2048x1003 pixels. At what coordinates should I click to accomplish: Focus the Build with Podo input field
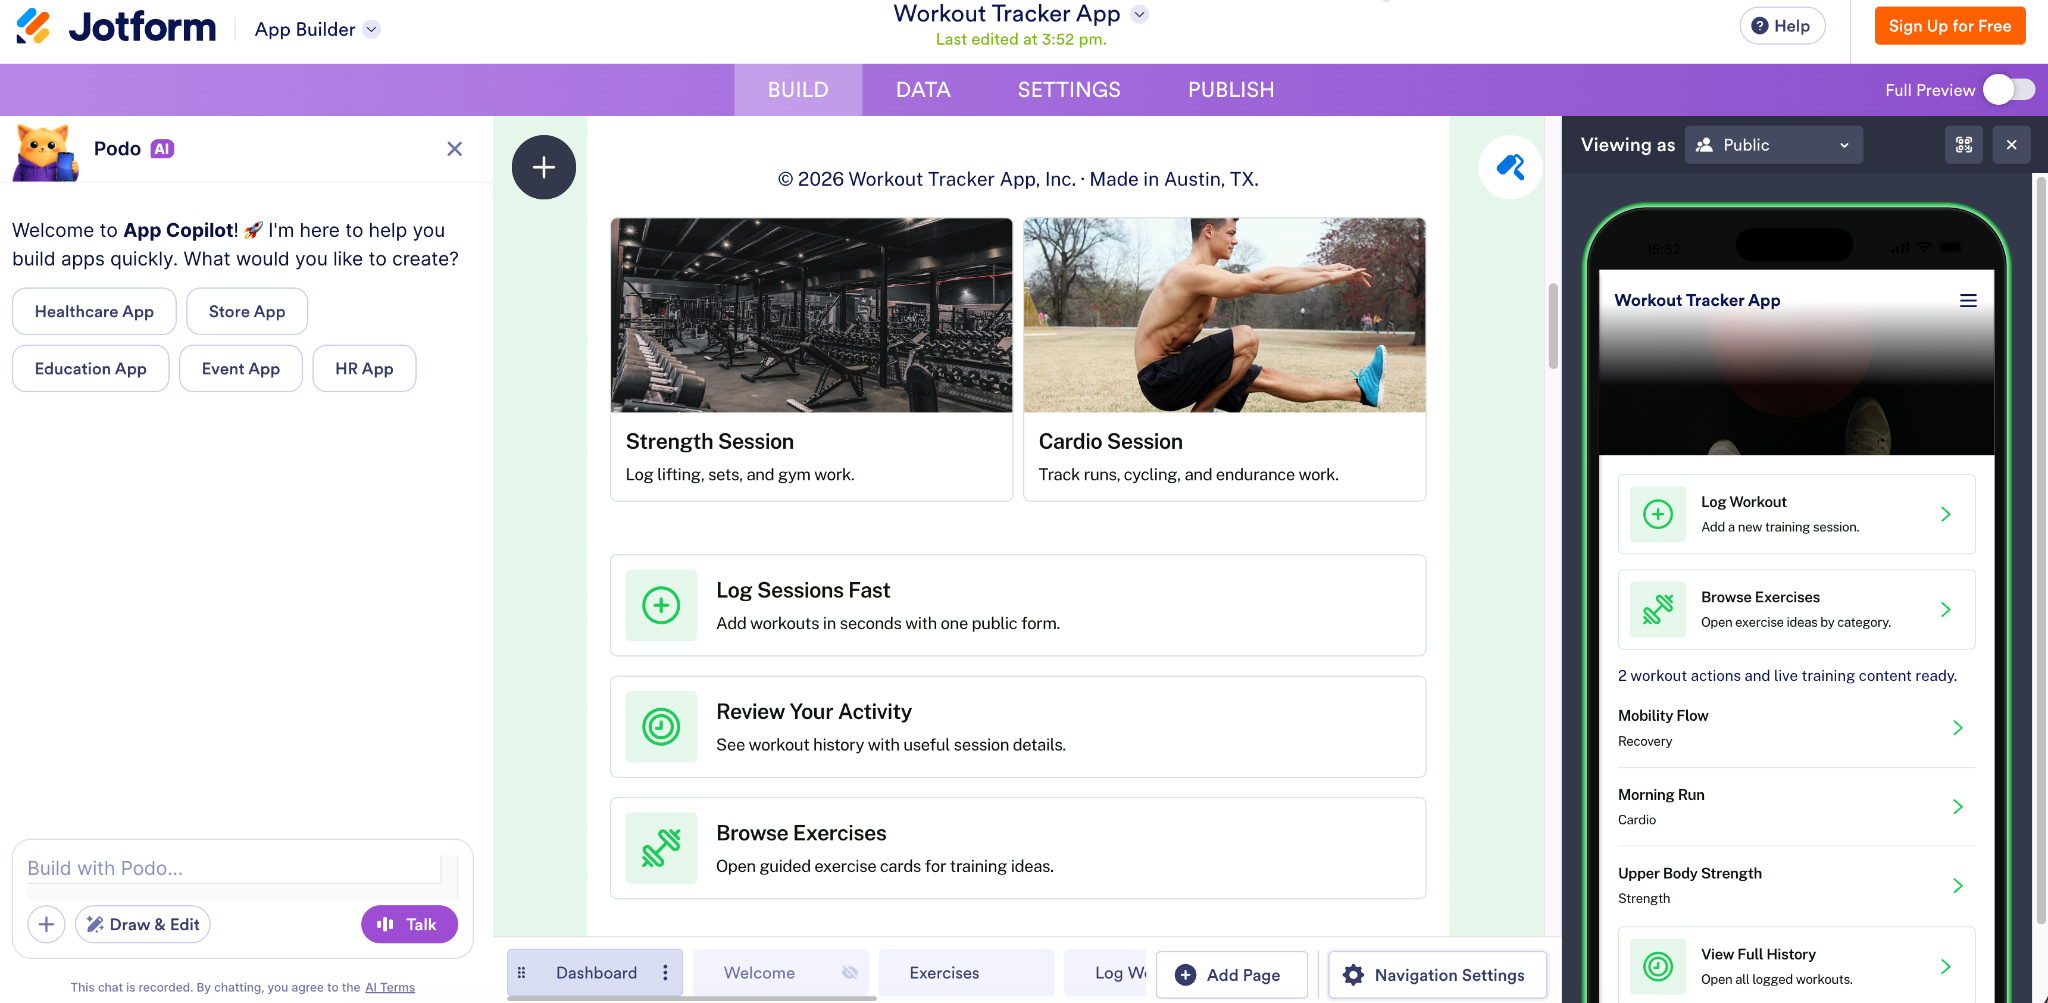coord(234,868)
